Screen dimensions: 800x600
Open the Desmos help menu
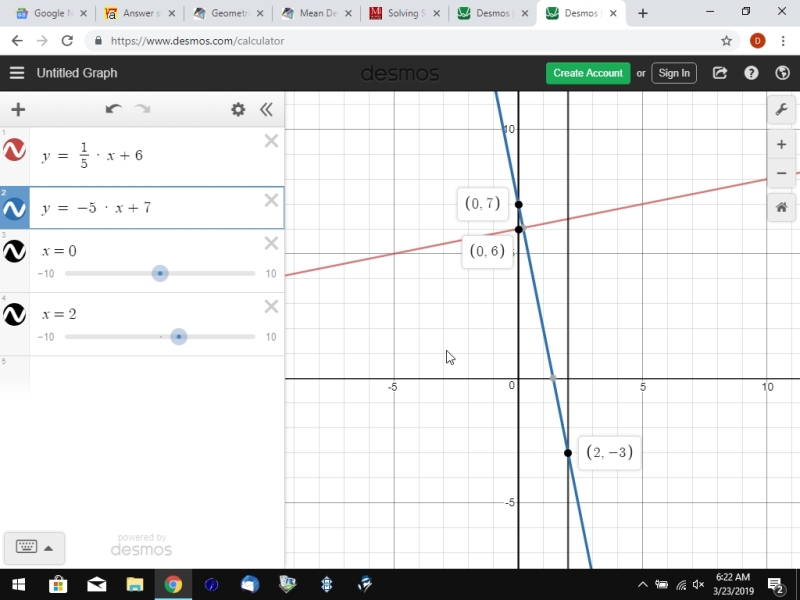tap(751, 73)
